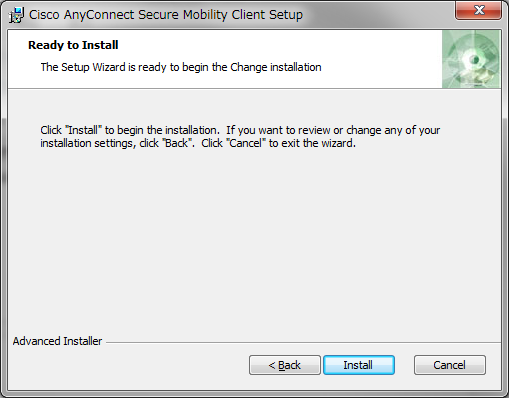Click the green CD disc banner image
Image resolution: width=509 pixels, height=398 pixels.
tap(471, 59)
